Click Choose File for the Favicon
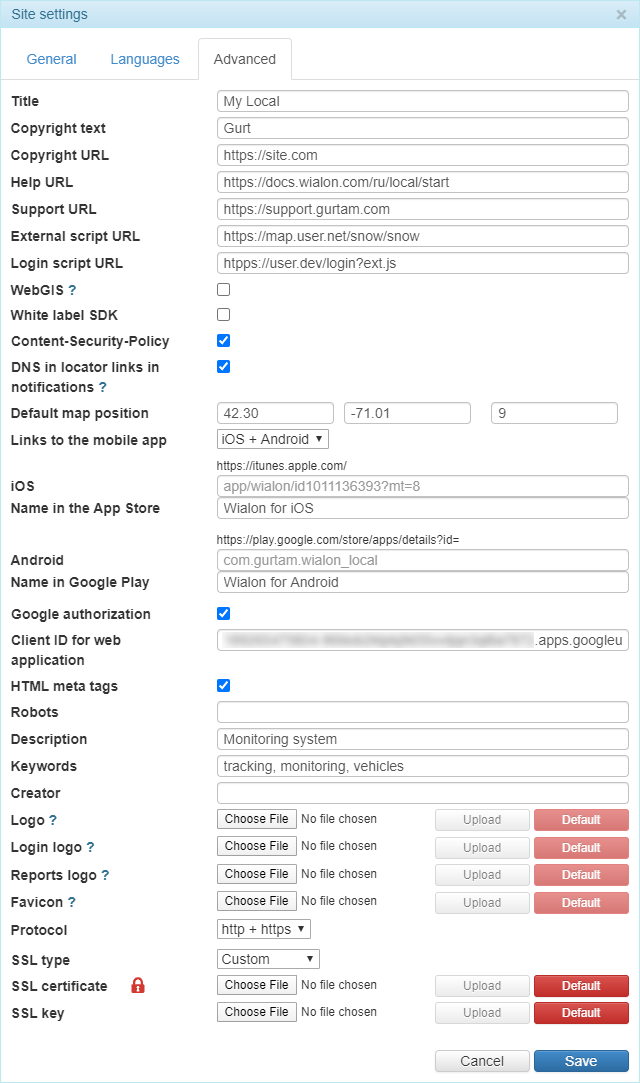This screenshot has width=640, height=1083. pyautogui.click(x=257, y=901)
